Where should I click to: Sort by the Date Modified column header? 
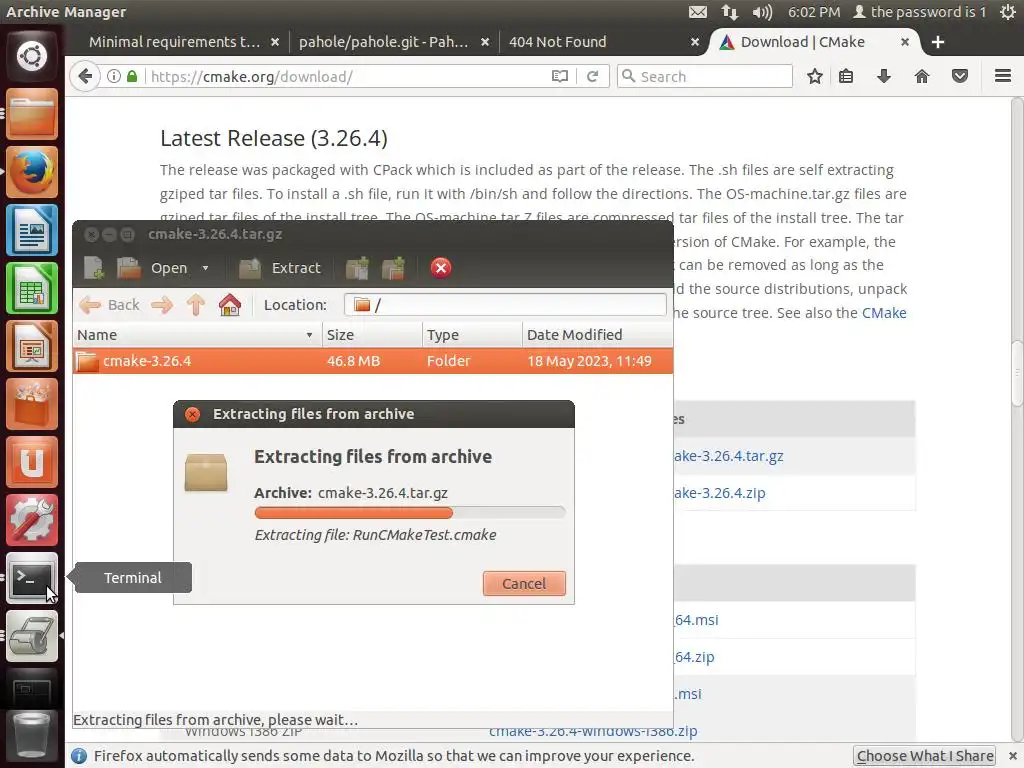click(598, 335)
